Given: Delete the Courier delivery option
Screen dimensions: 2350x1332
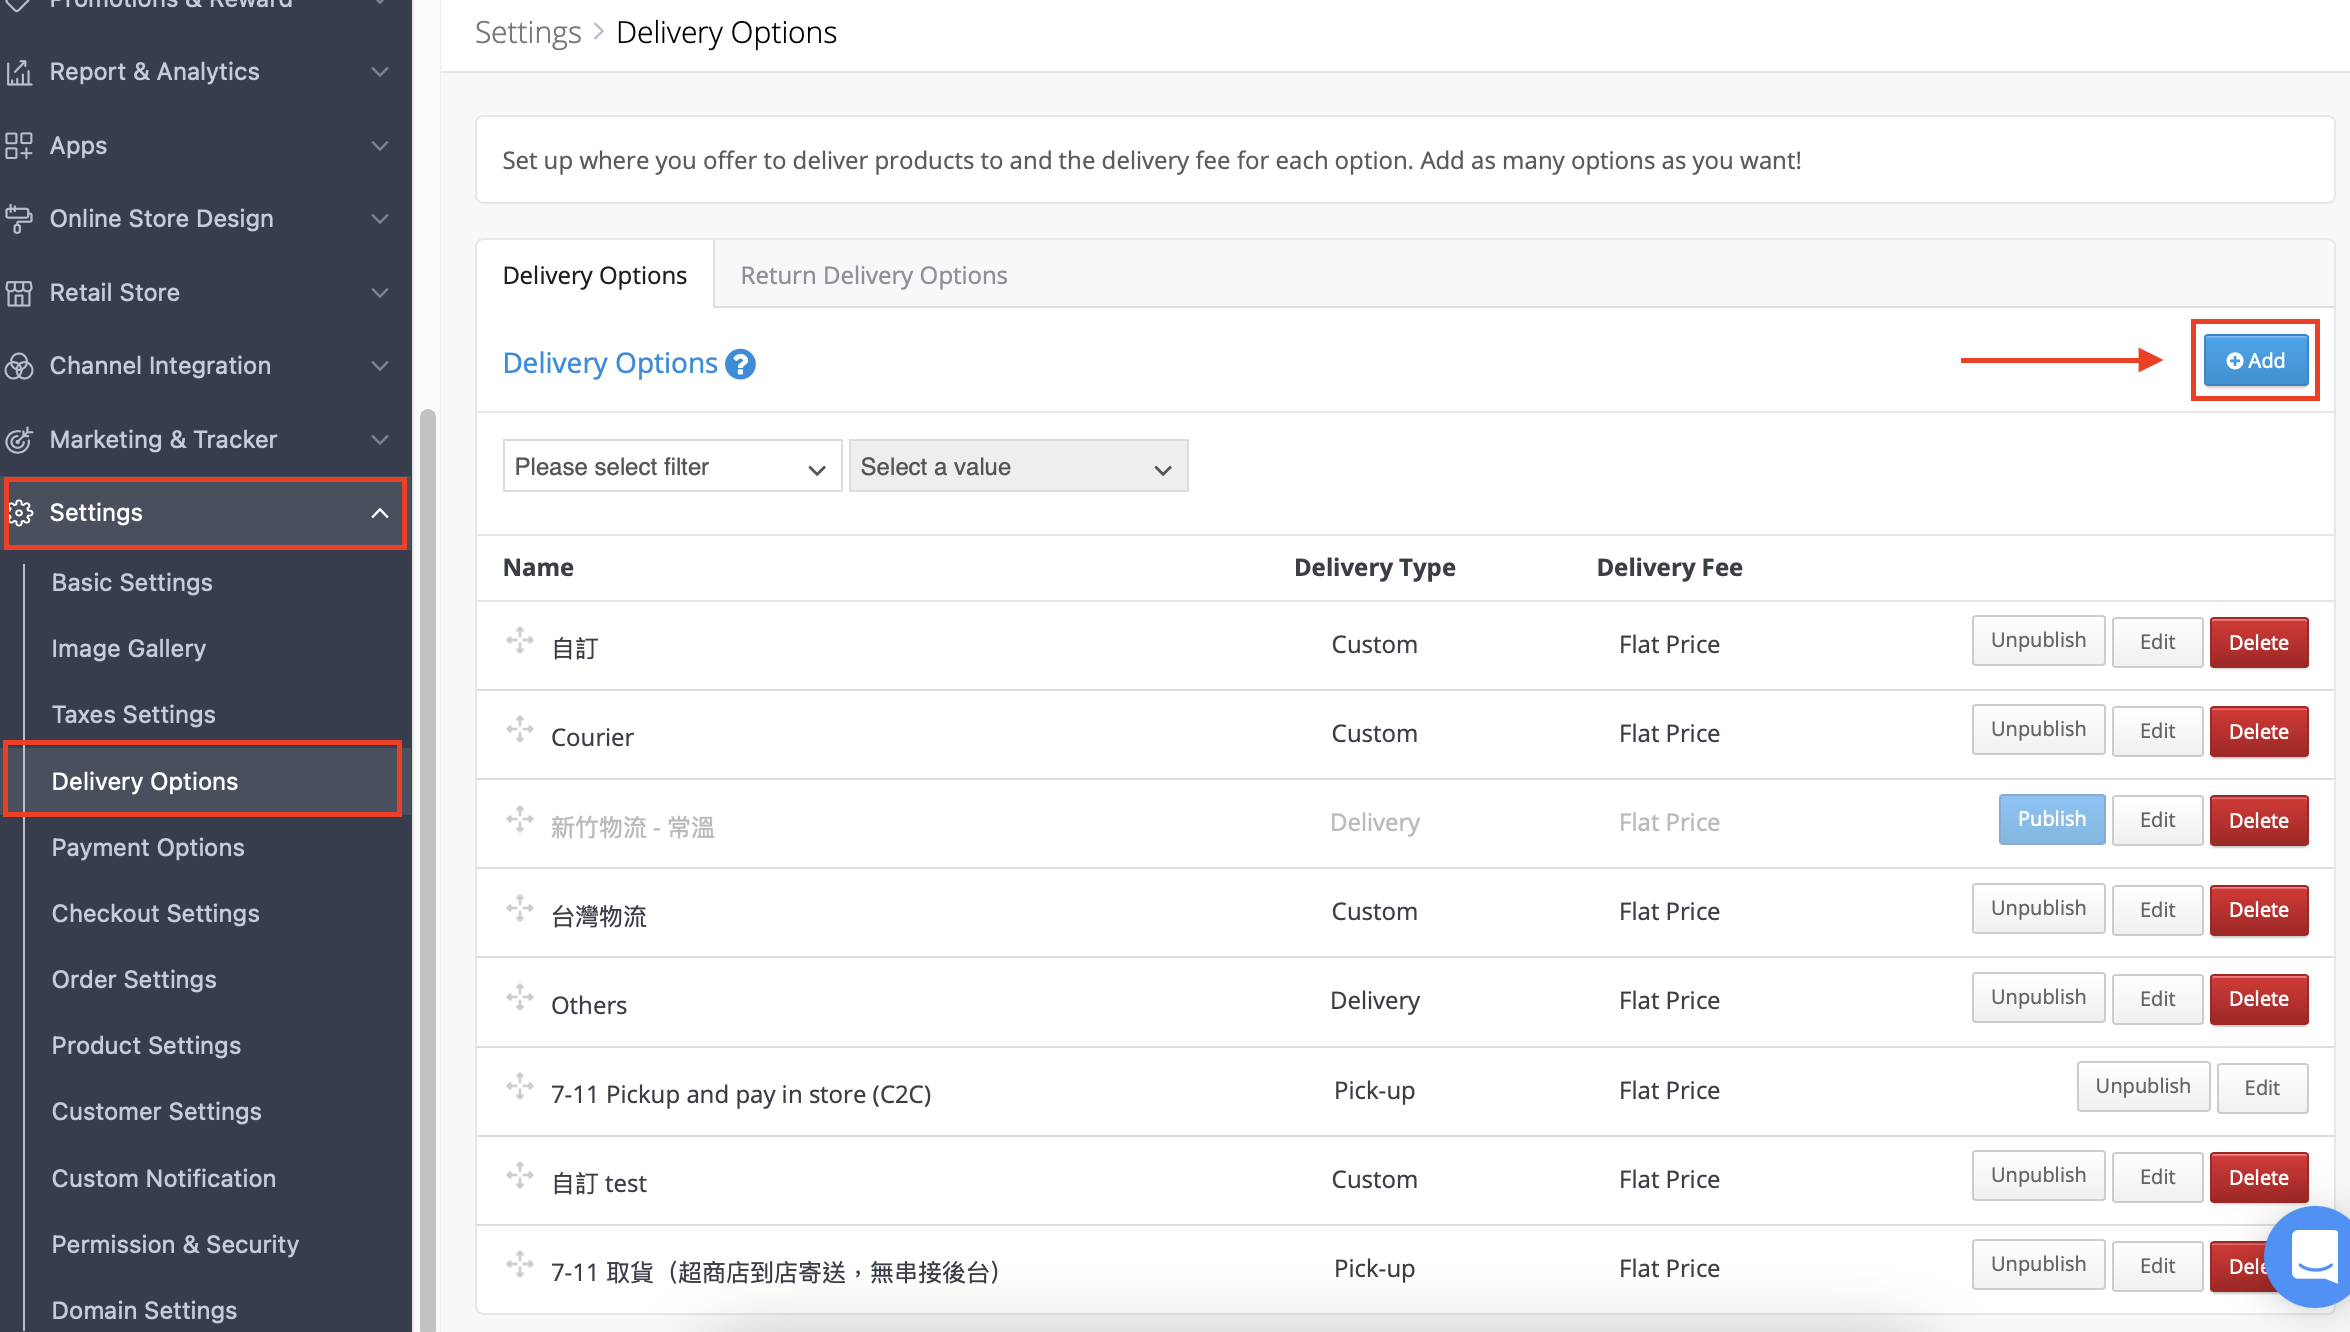Looking at the screenshot, I should [2259, 731].
